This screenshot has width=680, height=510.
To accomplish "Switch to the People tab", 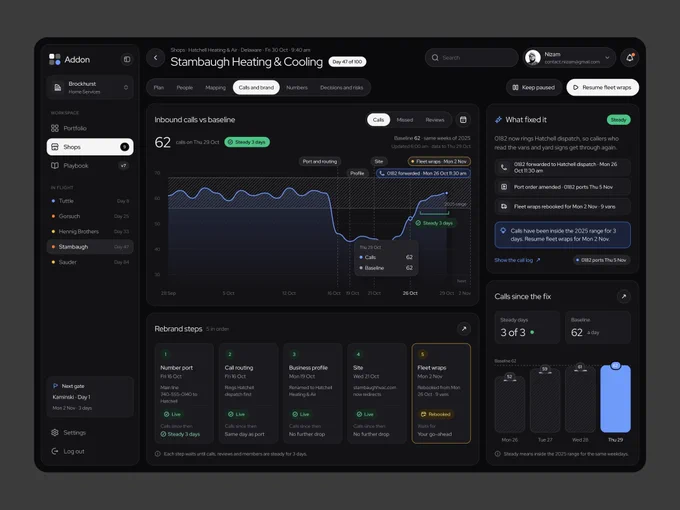I will tap(185, 88).
